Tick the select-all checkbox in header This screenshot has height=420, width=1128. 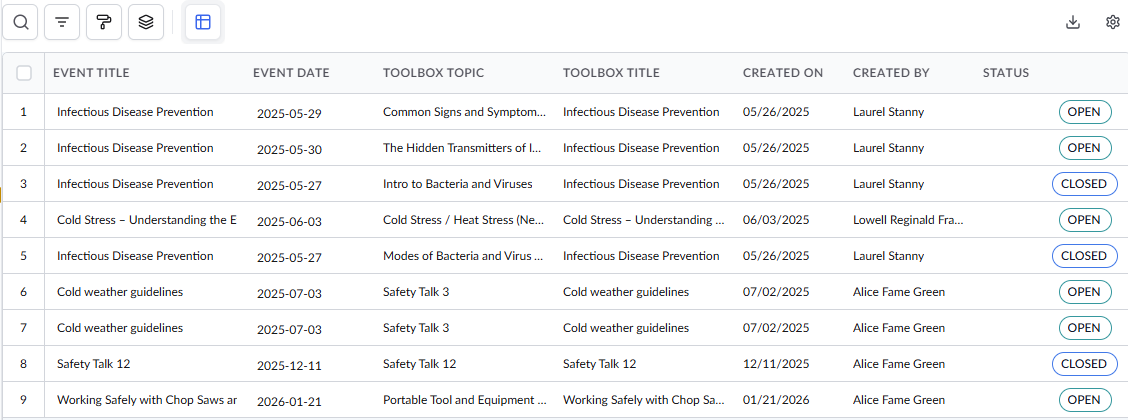click(24, 73)
